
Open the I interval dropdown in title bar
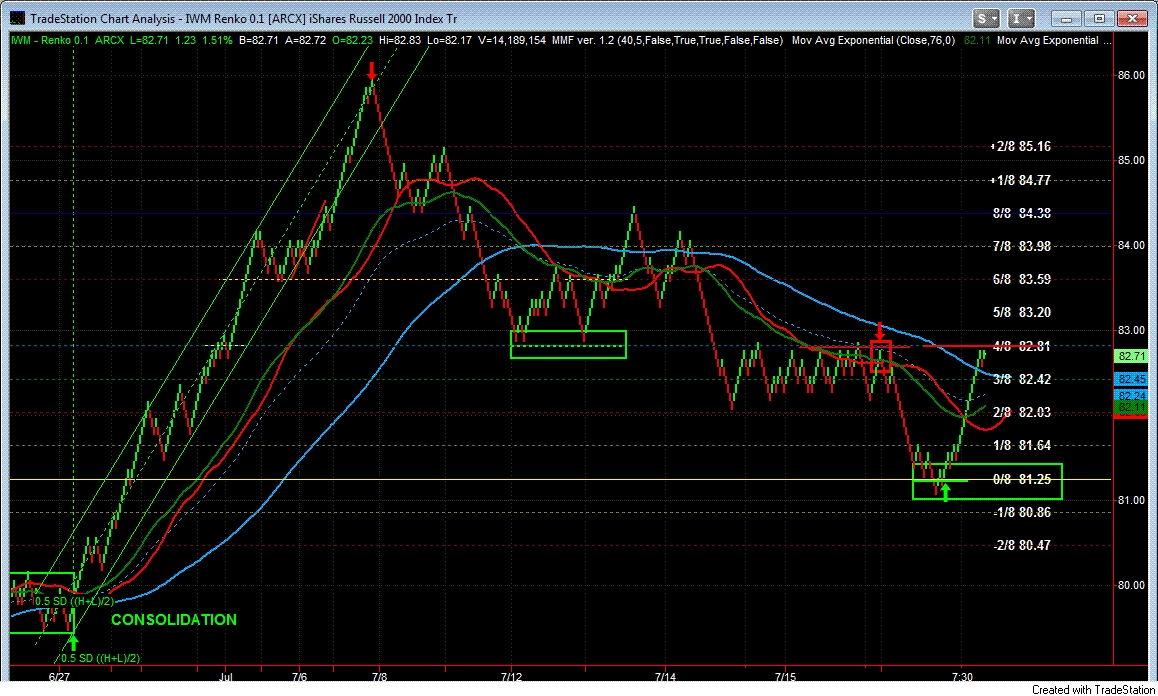(1022, 18)
